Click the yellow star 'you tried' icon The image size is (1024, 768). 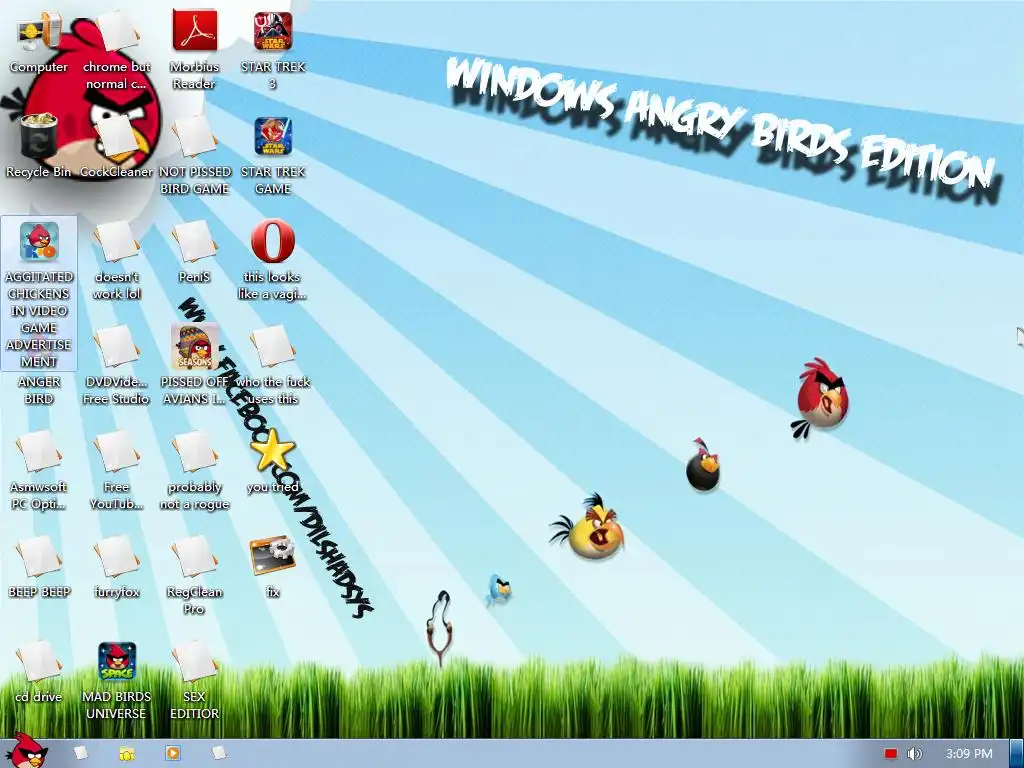click(x=273, y=450)
